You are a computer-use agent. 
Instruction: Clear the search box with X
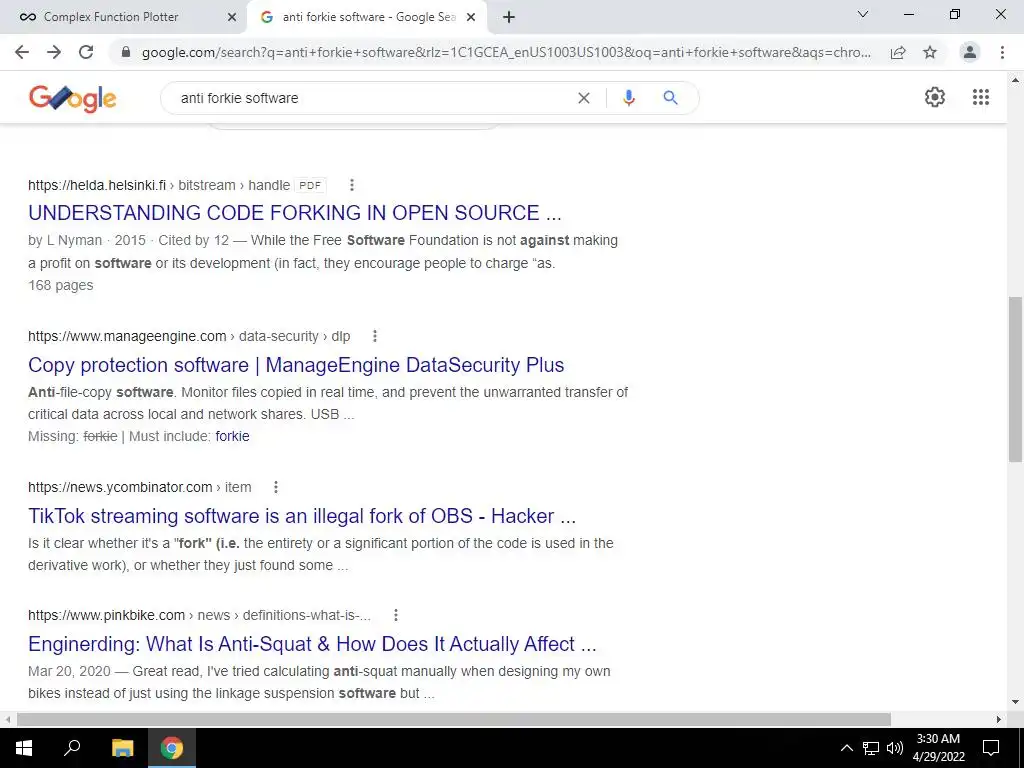pyautogui.click(x=584, y=98)
